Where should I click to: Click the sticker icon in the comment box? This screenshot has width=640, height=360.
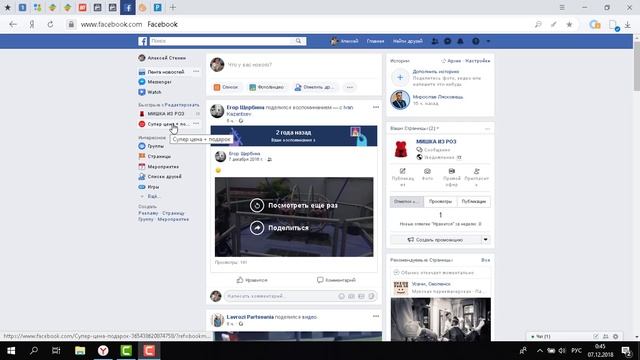(371, 296)
